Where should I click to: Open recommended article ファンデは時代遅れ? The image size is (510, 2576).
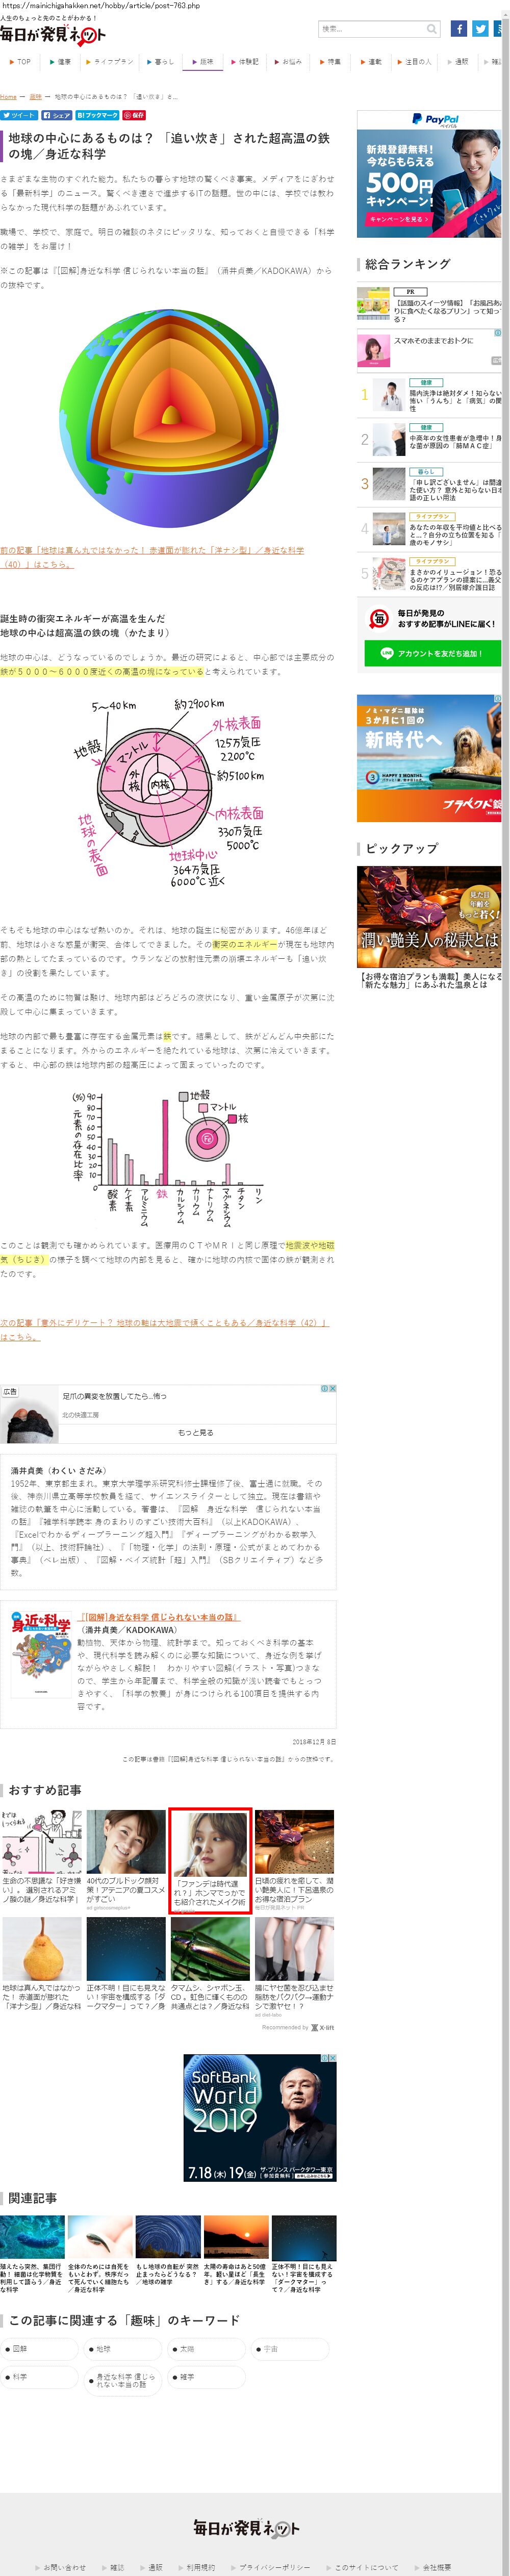point(209,1860)
